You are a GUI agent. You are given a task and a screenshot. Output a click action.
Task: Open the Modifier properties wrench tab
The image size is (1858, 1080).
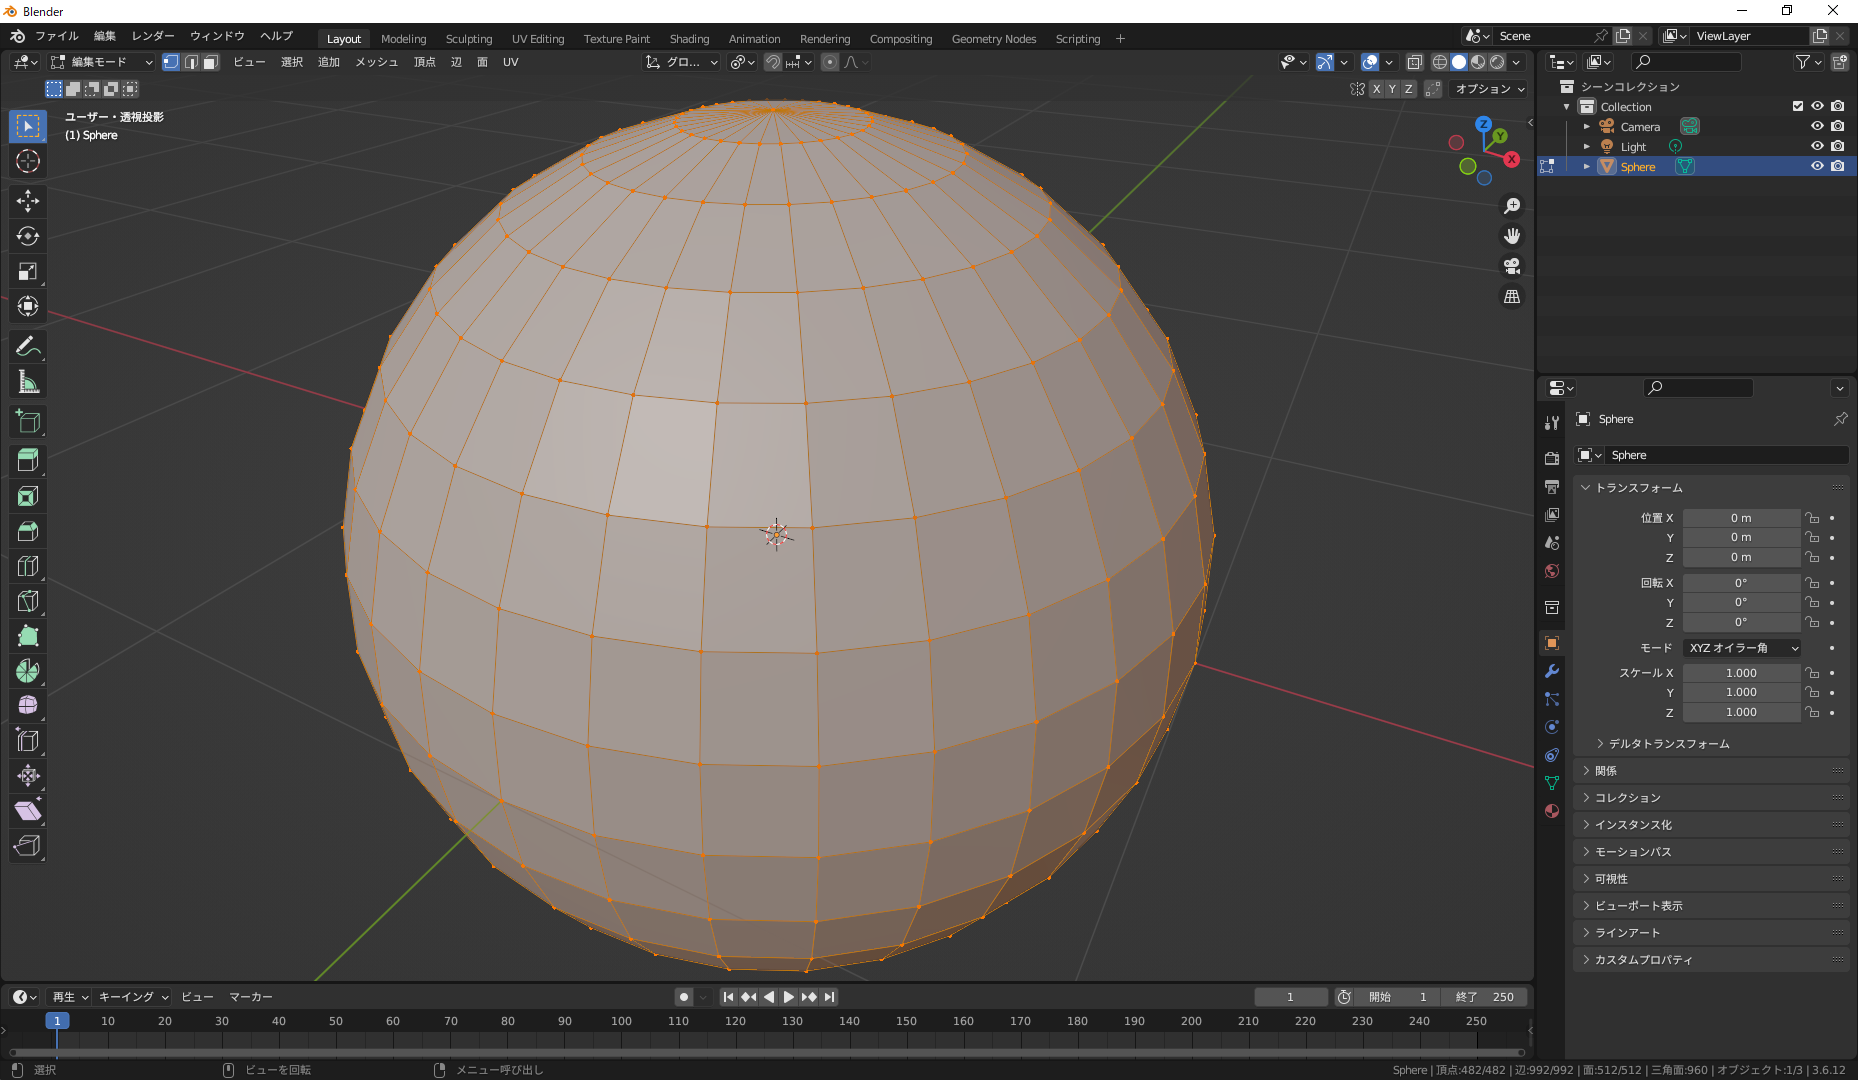tap(1552, 671)
